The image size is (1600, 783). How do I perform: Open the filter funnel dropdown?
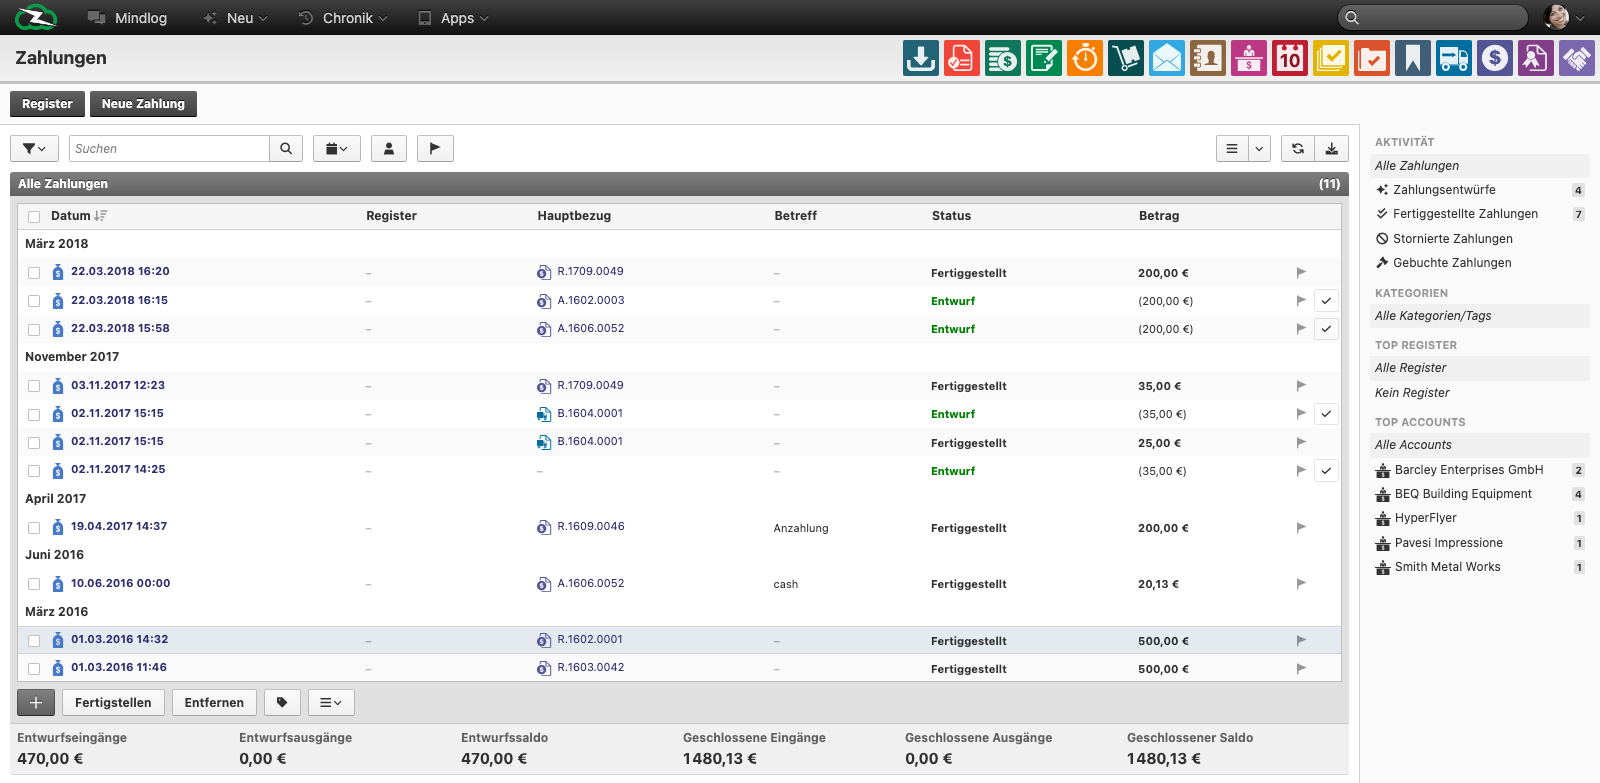tap(34, 148)
